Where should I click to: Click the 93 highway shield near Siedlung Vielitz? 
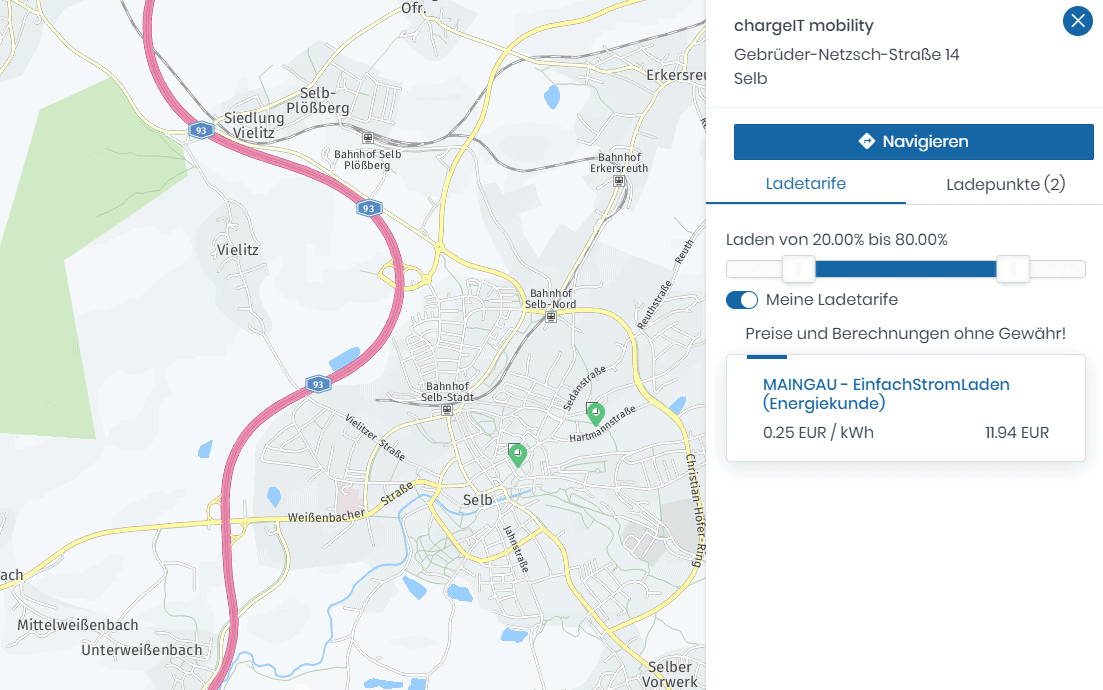(201, 130)
